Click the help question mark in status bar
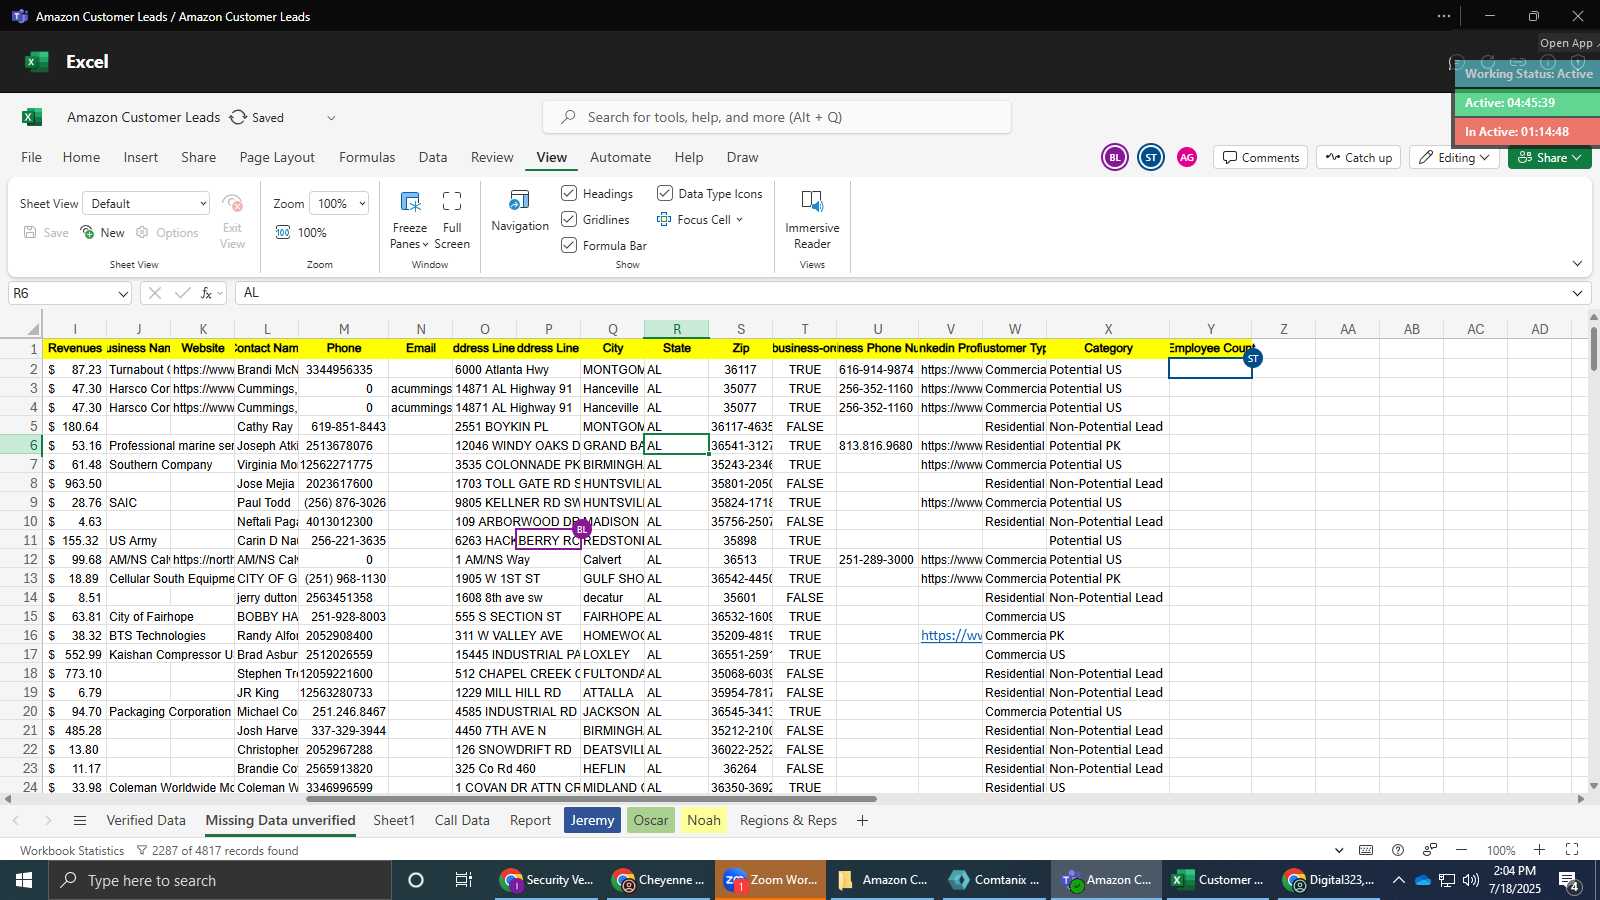1600x900 pixels. click(1398, 850)
